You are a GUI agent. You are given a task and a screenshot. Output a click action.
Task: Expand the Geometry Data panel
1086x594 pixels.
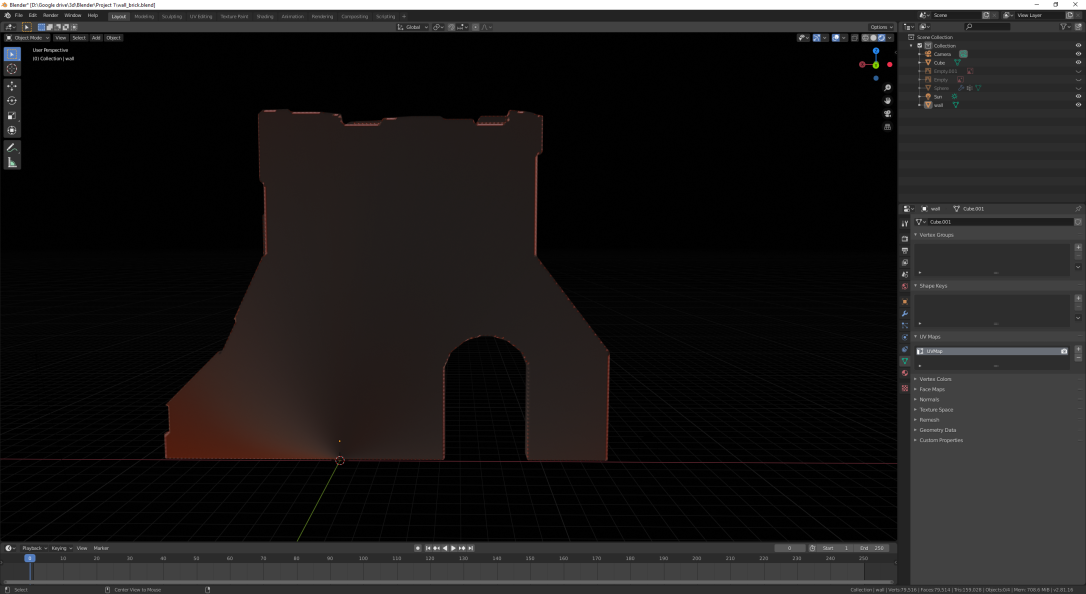[936, 430]
